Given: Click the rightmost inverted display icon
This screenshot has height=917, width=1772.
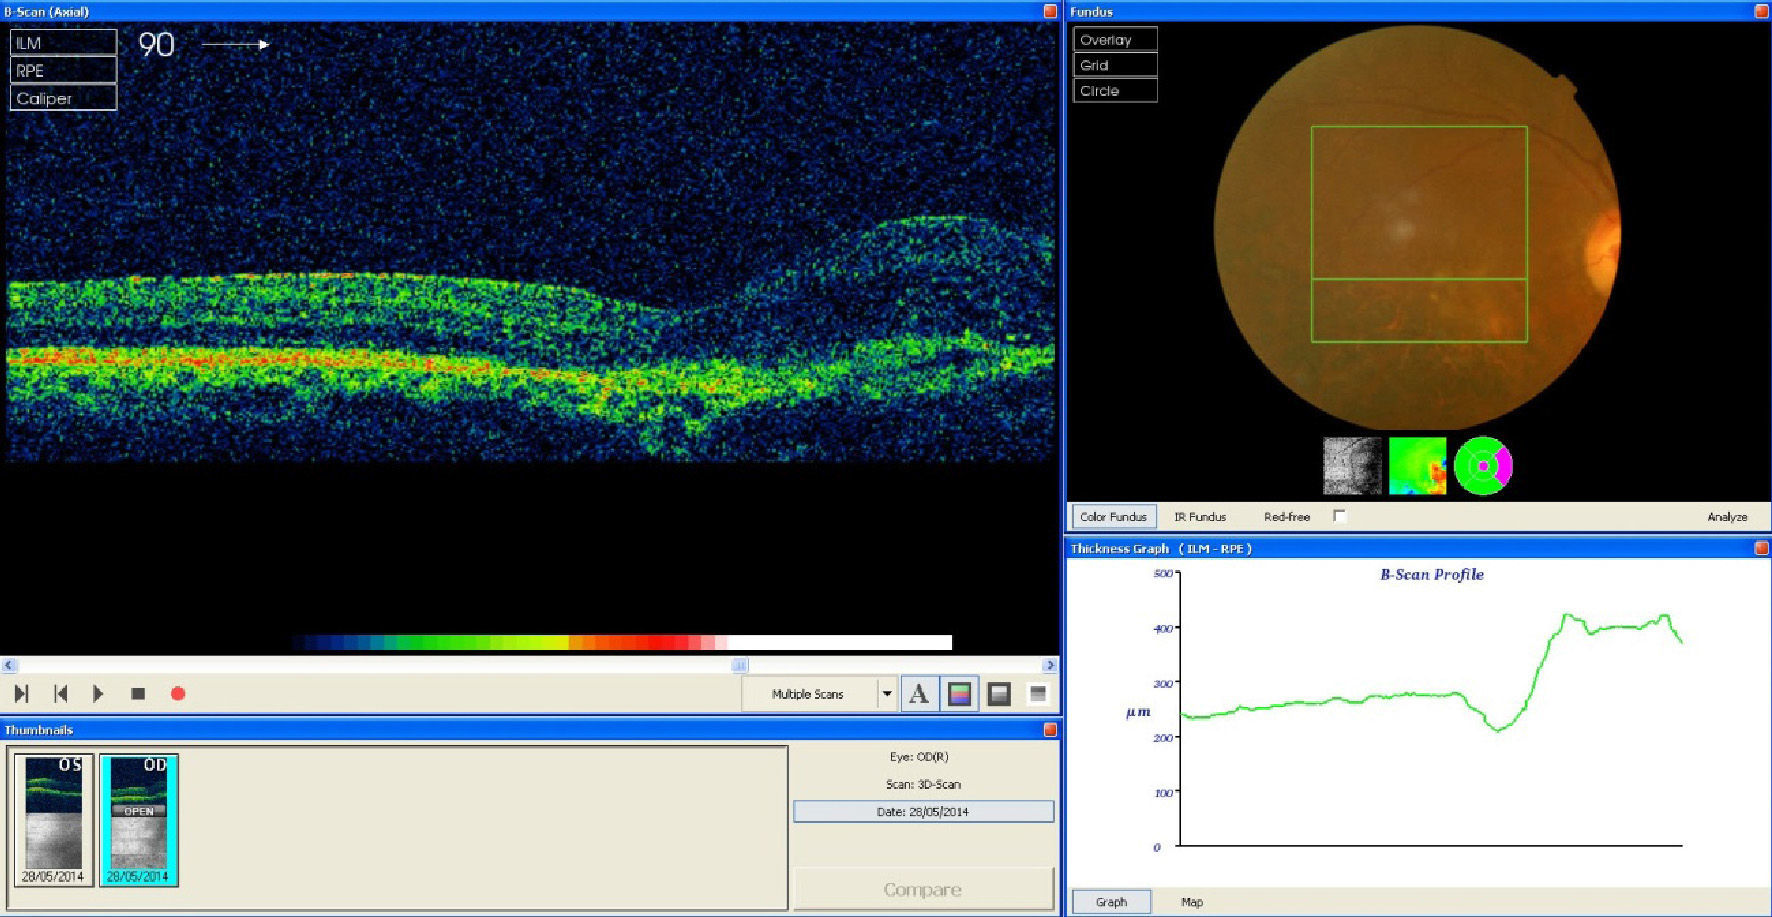Looking at the screenshot, I should [x=1038, y=694].
